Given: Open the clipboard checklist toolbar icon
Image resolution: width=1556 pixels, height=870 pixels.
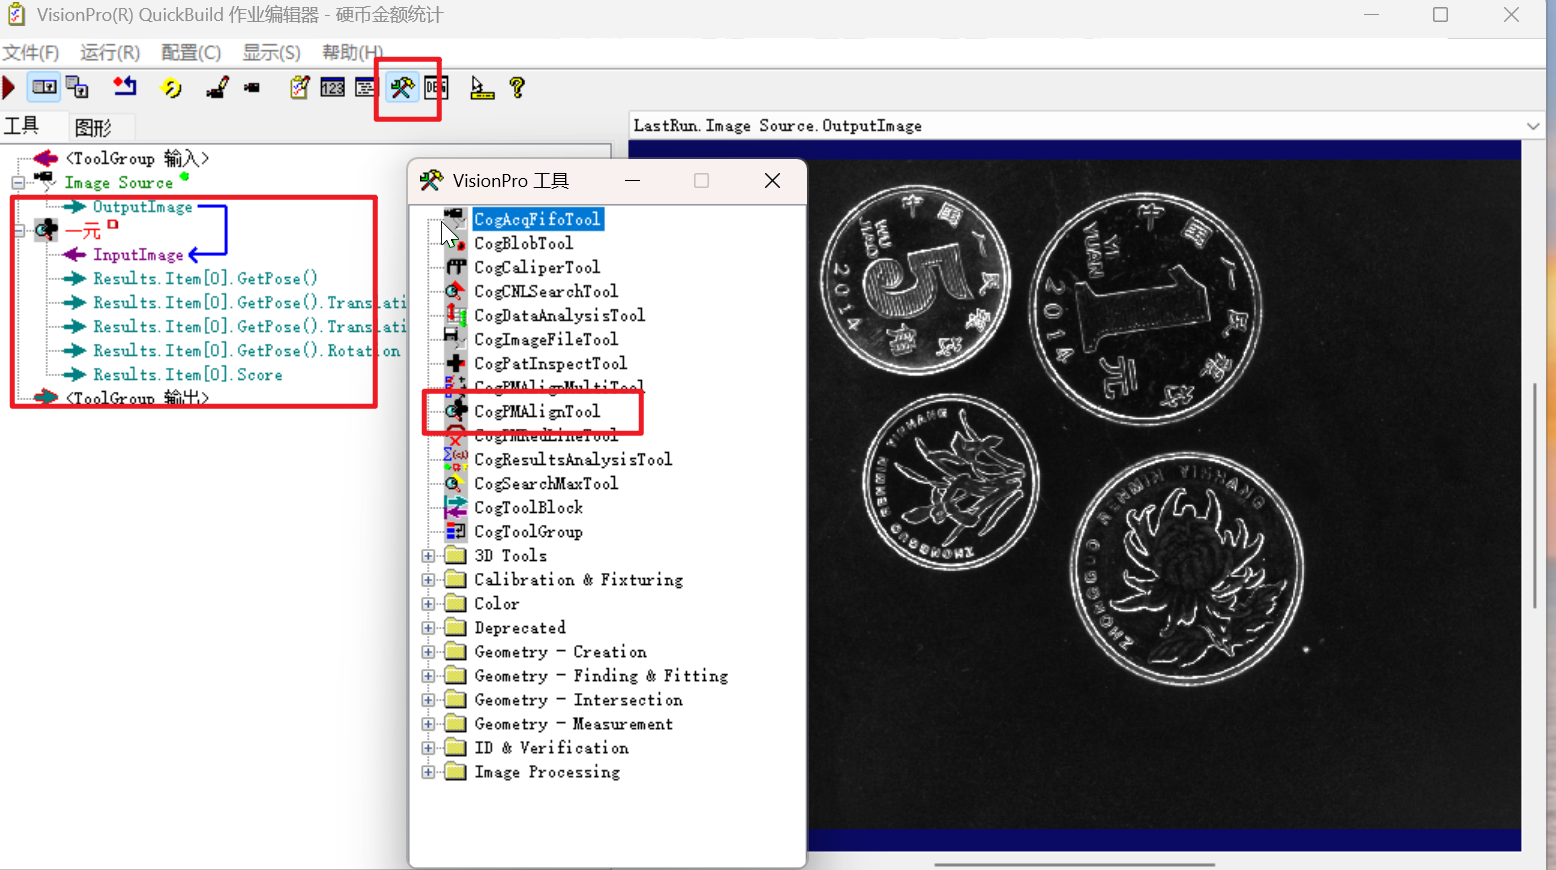Looking at the screenshot, I should point(299,88).
